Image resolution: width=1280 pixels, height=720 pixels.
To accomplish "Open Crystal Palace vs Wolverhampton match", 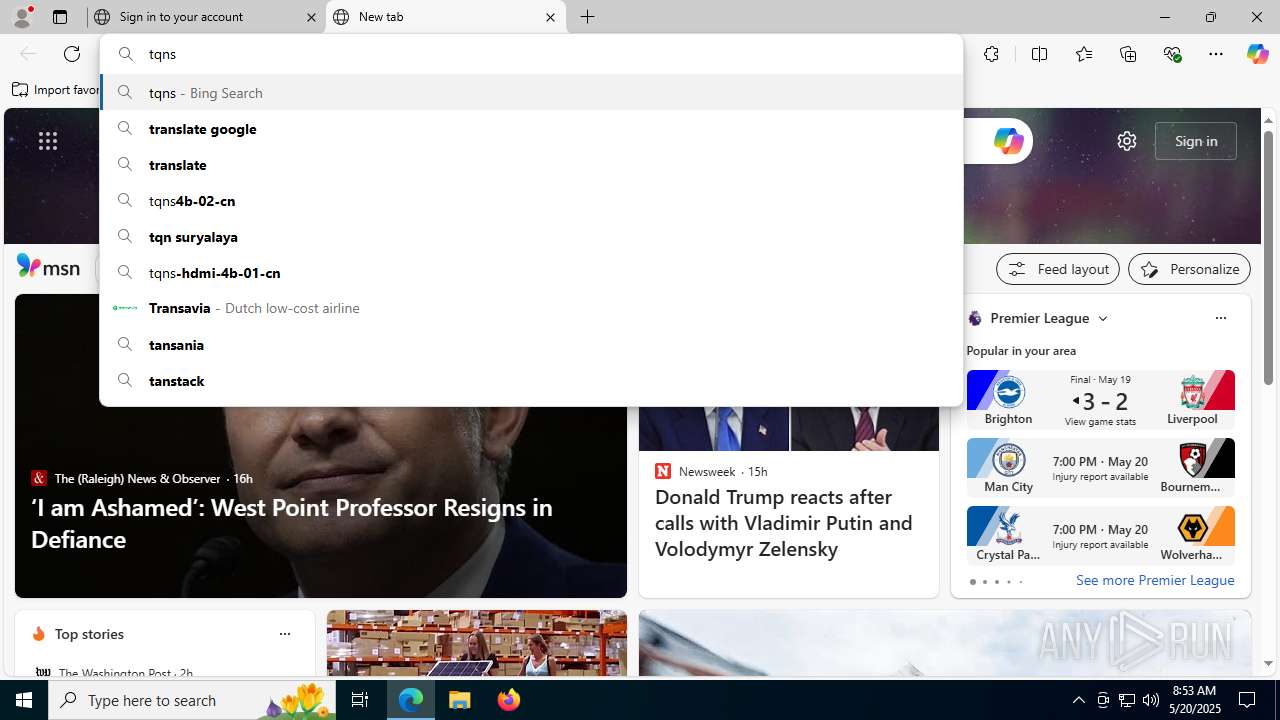I will coord(1100,536).
